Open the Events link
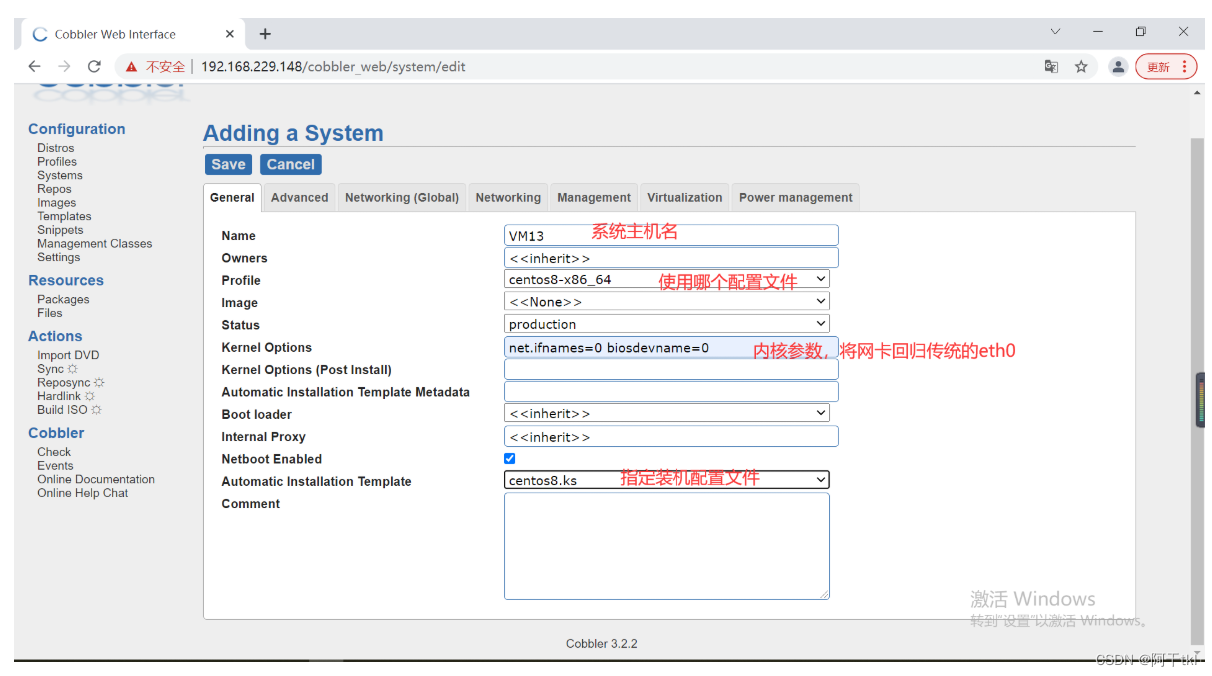Viewport: 1212px width, 676px height. [55, 466]
